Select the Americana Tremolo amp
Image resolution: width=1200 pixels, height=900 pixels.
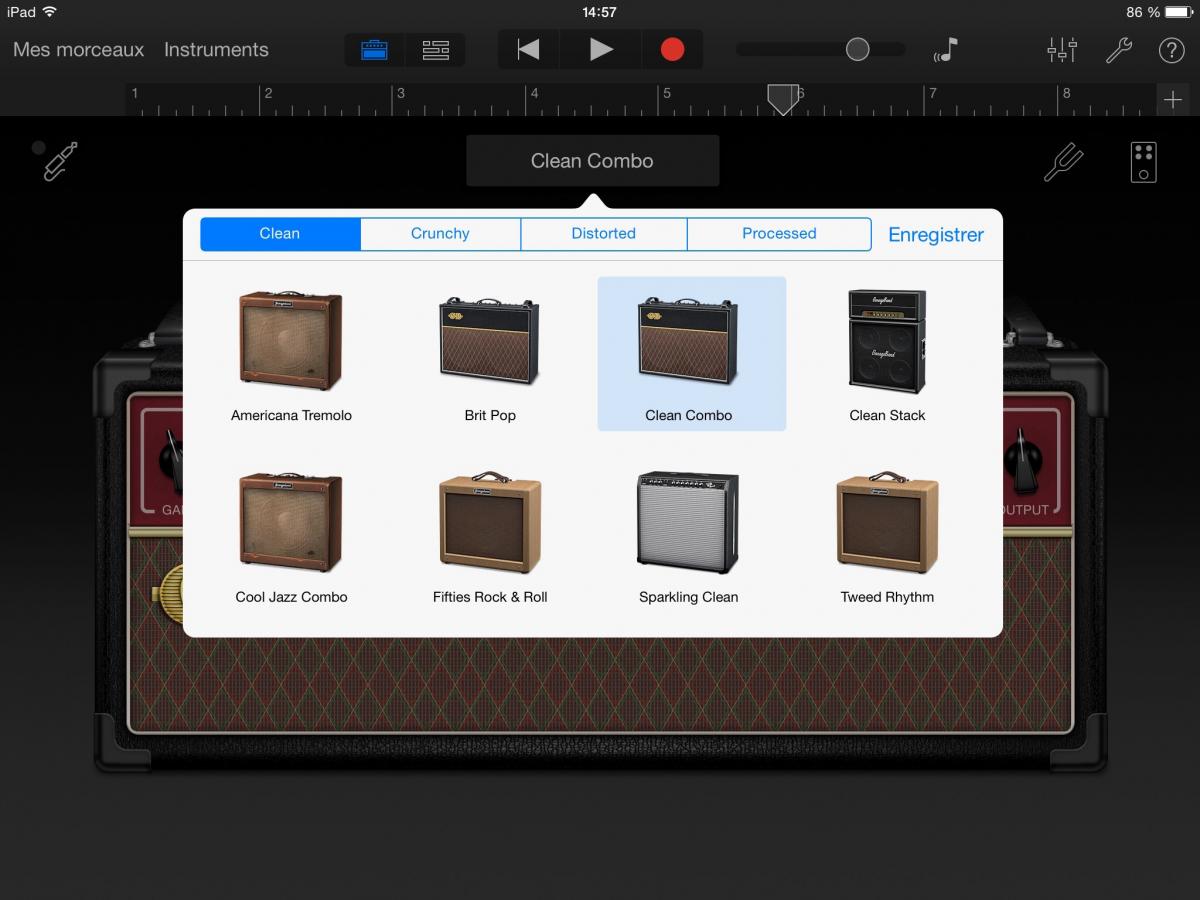pyautogui.click(x=291, y=356)
